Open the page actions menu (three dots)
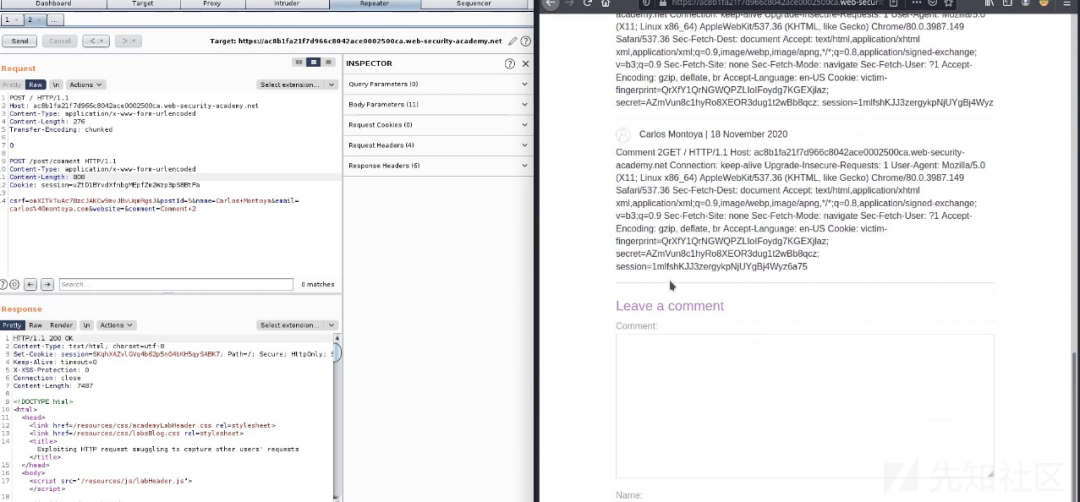 (x=915, y=3)
